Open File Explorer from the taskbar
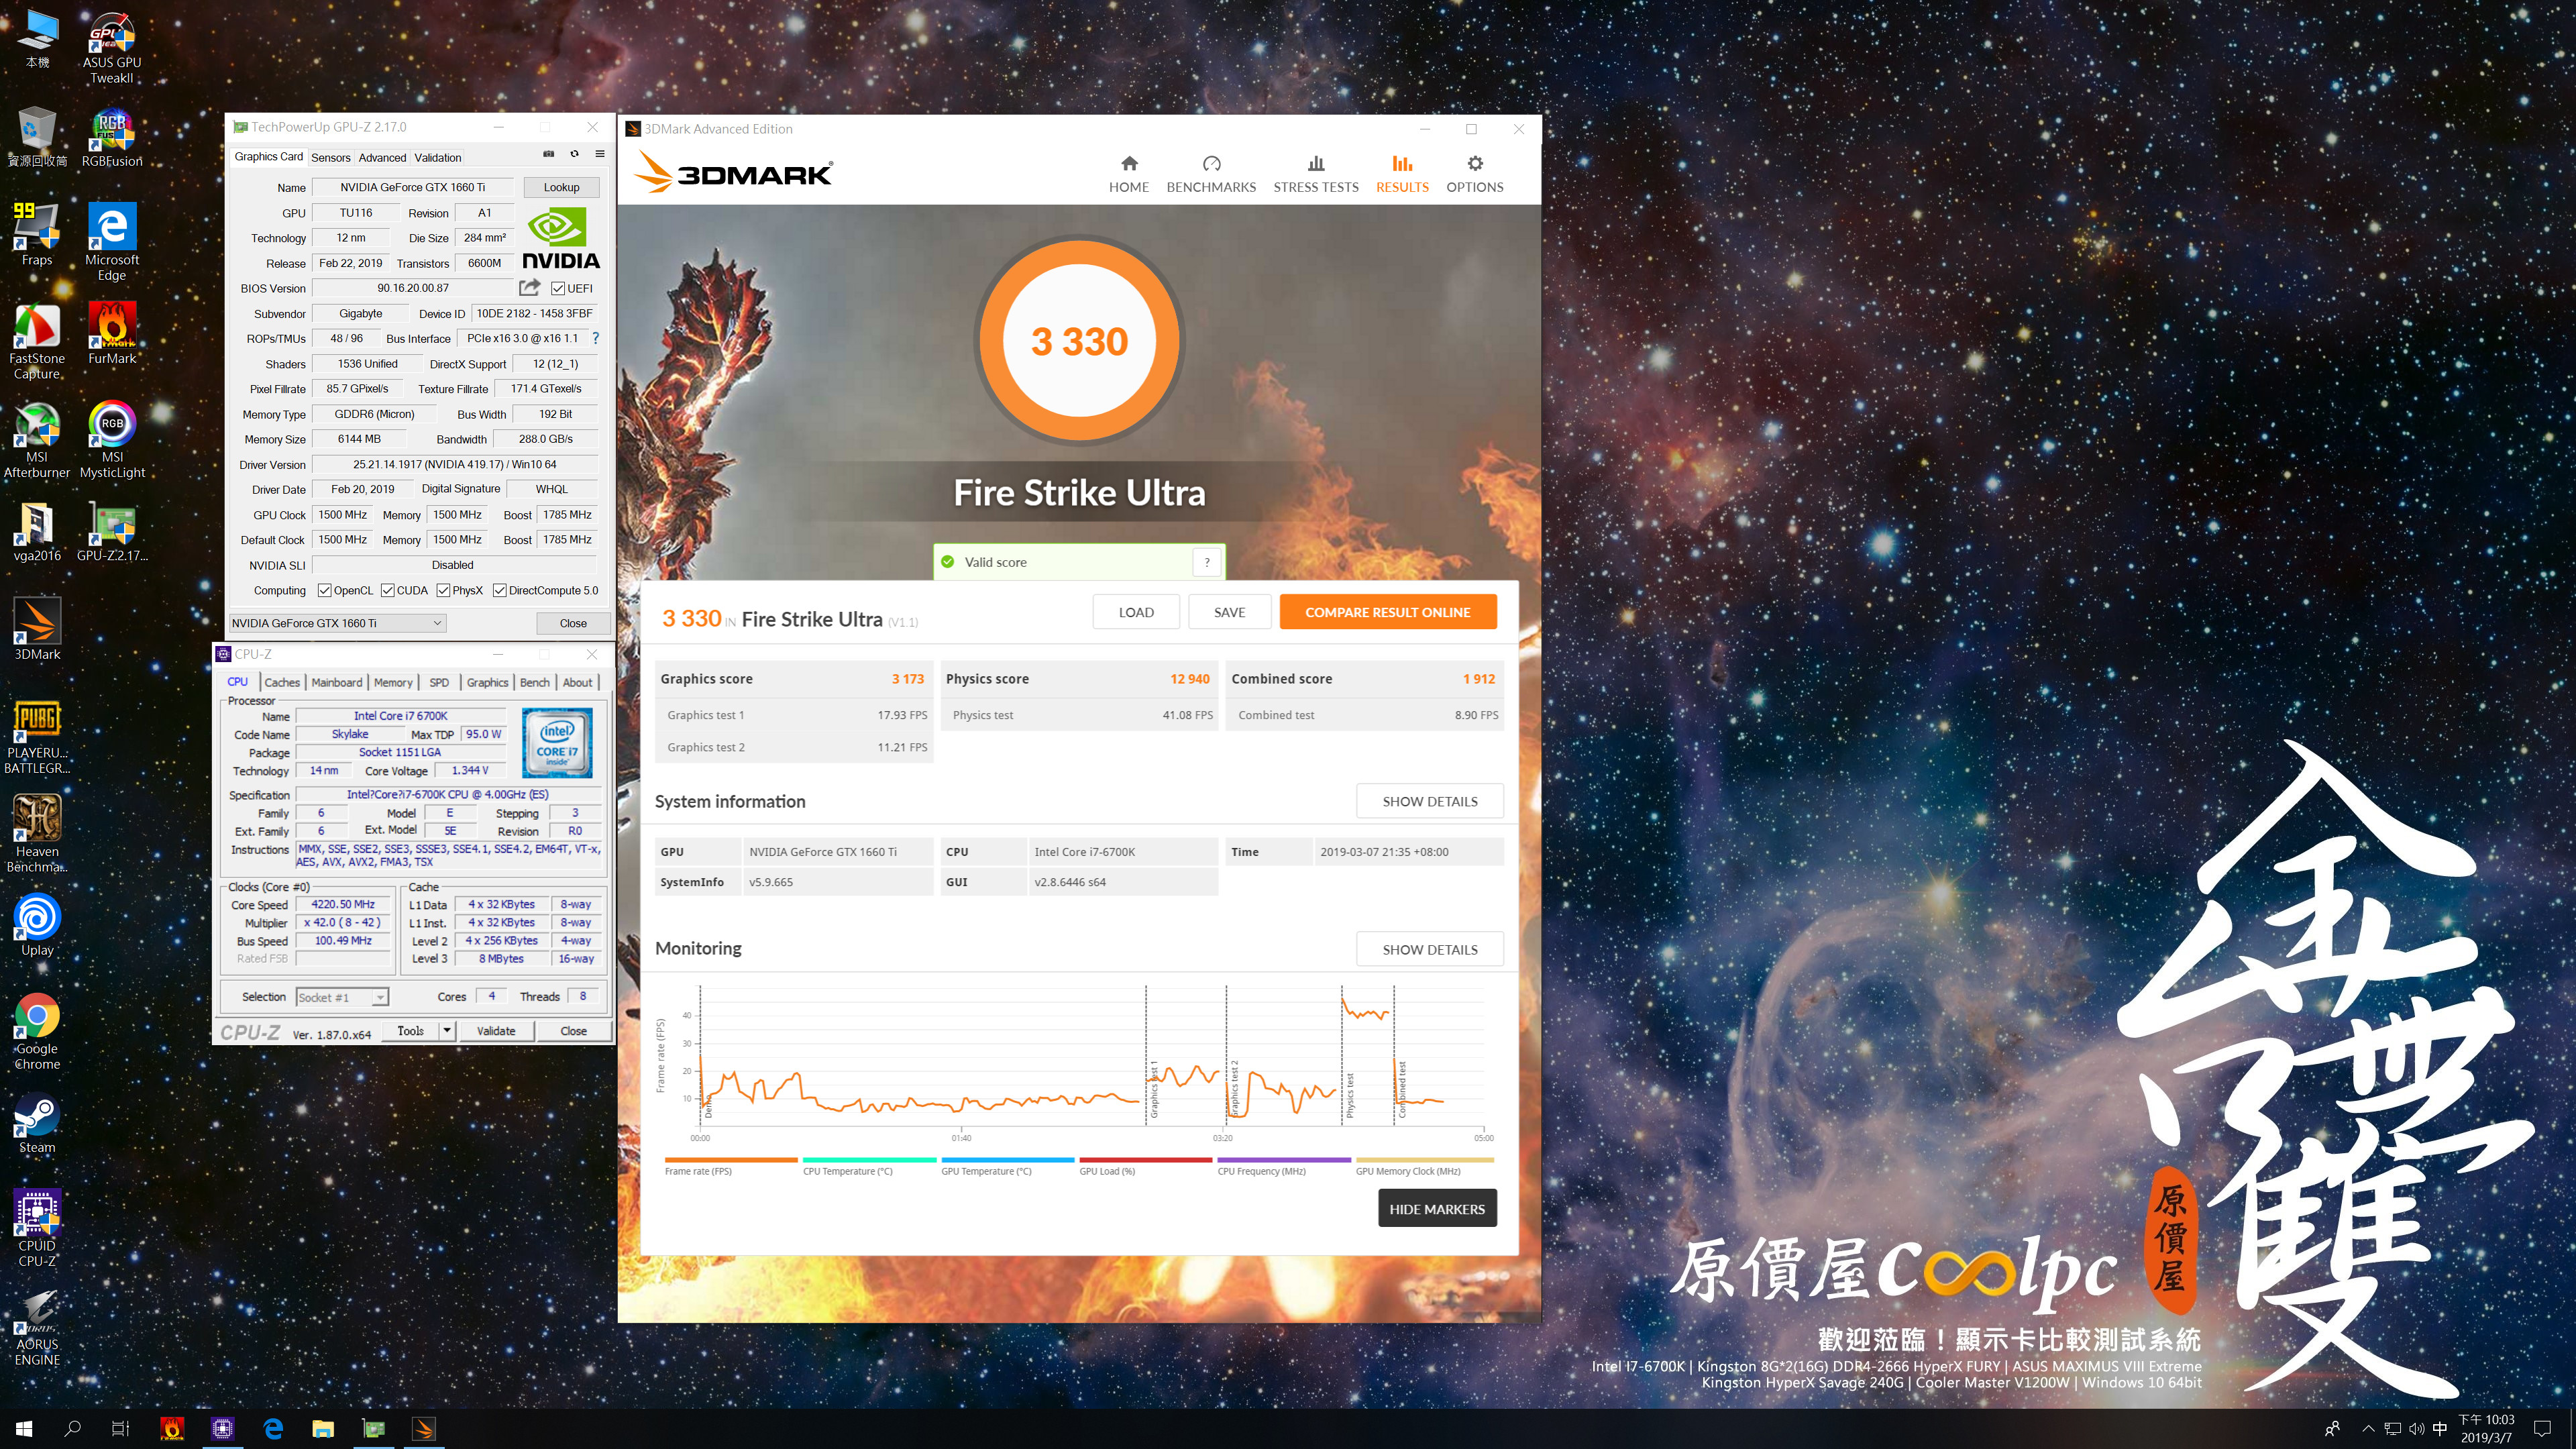 322,1428
